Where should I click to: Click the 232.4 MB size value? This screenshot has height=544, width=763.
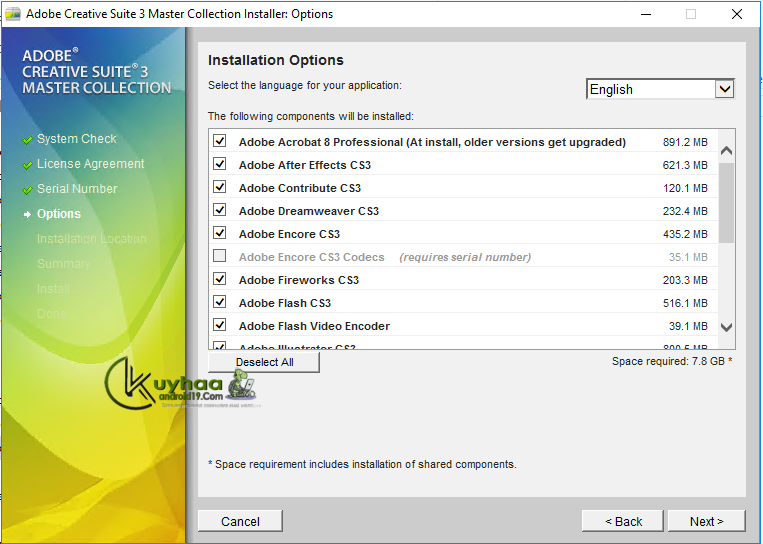tap(685, 211)
